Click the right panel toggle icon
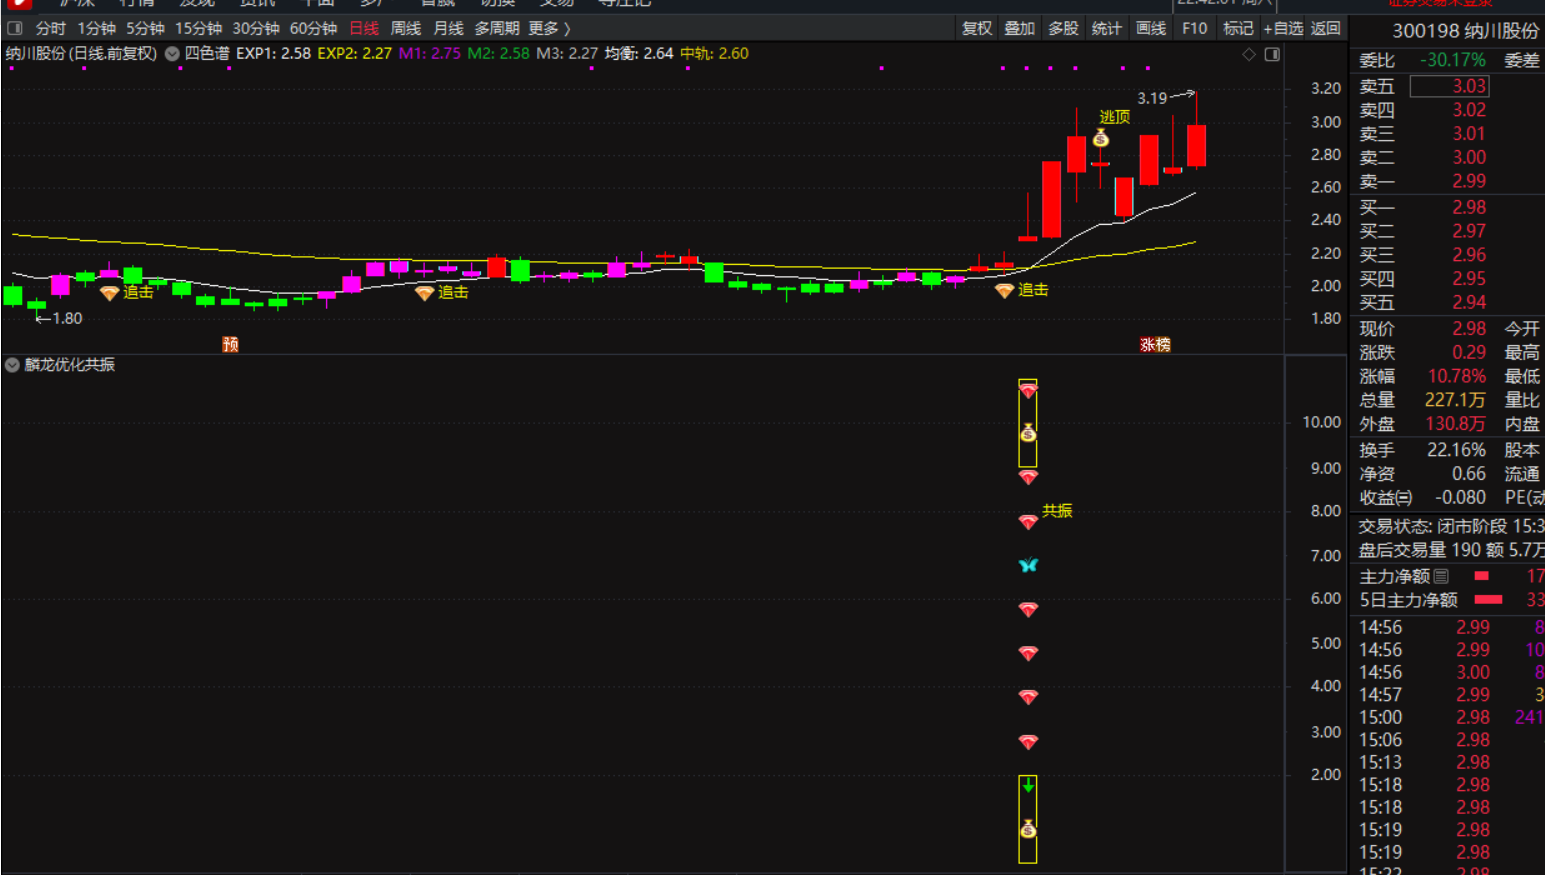The image size is (1545, 875). (x=1272, y=54)
